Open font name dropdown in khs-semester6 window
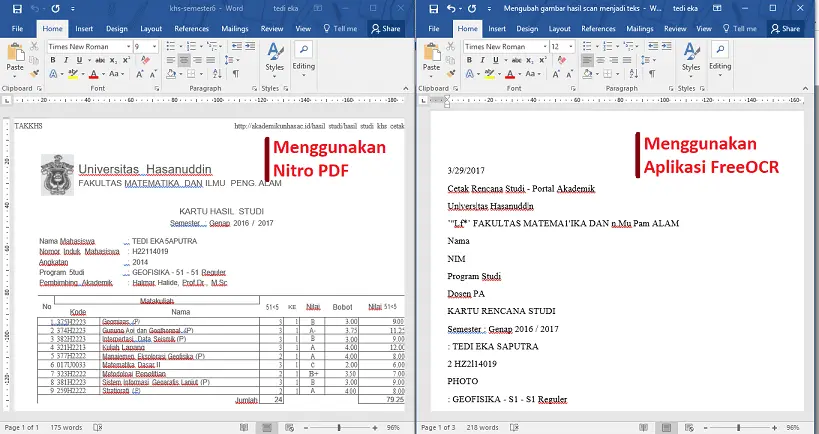Screen dimensions: 819x434 [128, 46]
